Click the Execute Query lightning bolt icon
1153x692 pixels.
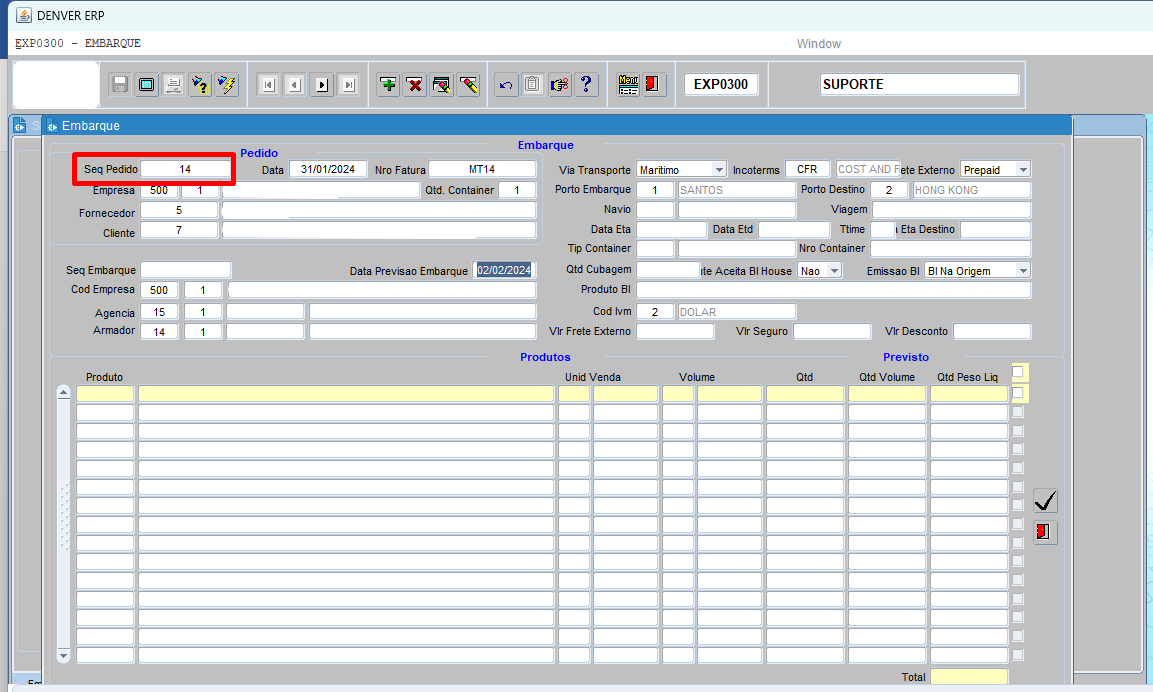point(227,85)
